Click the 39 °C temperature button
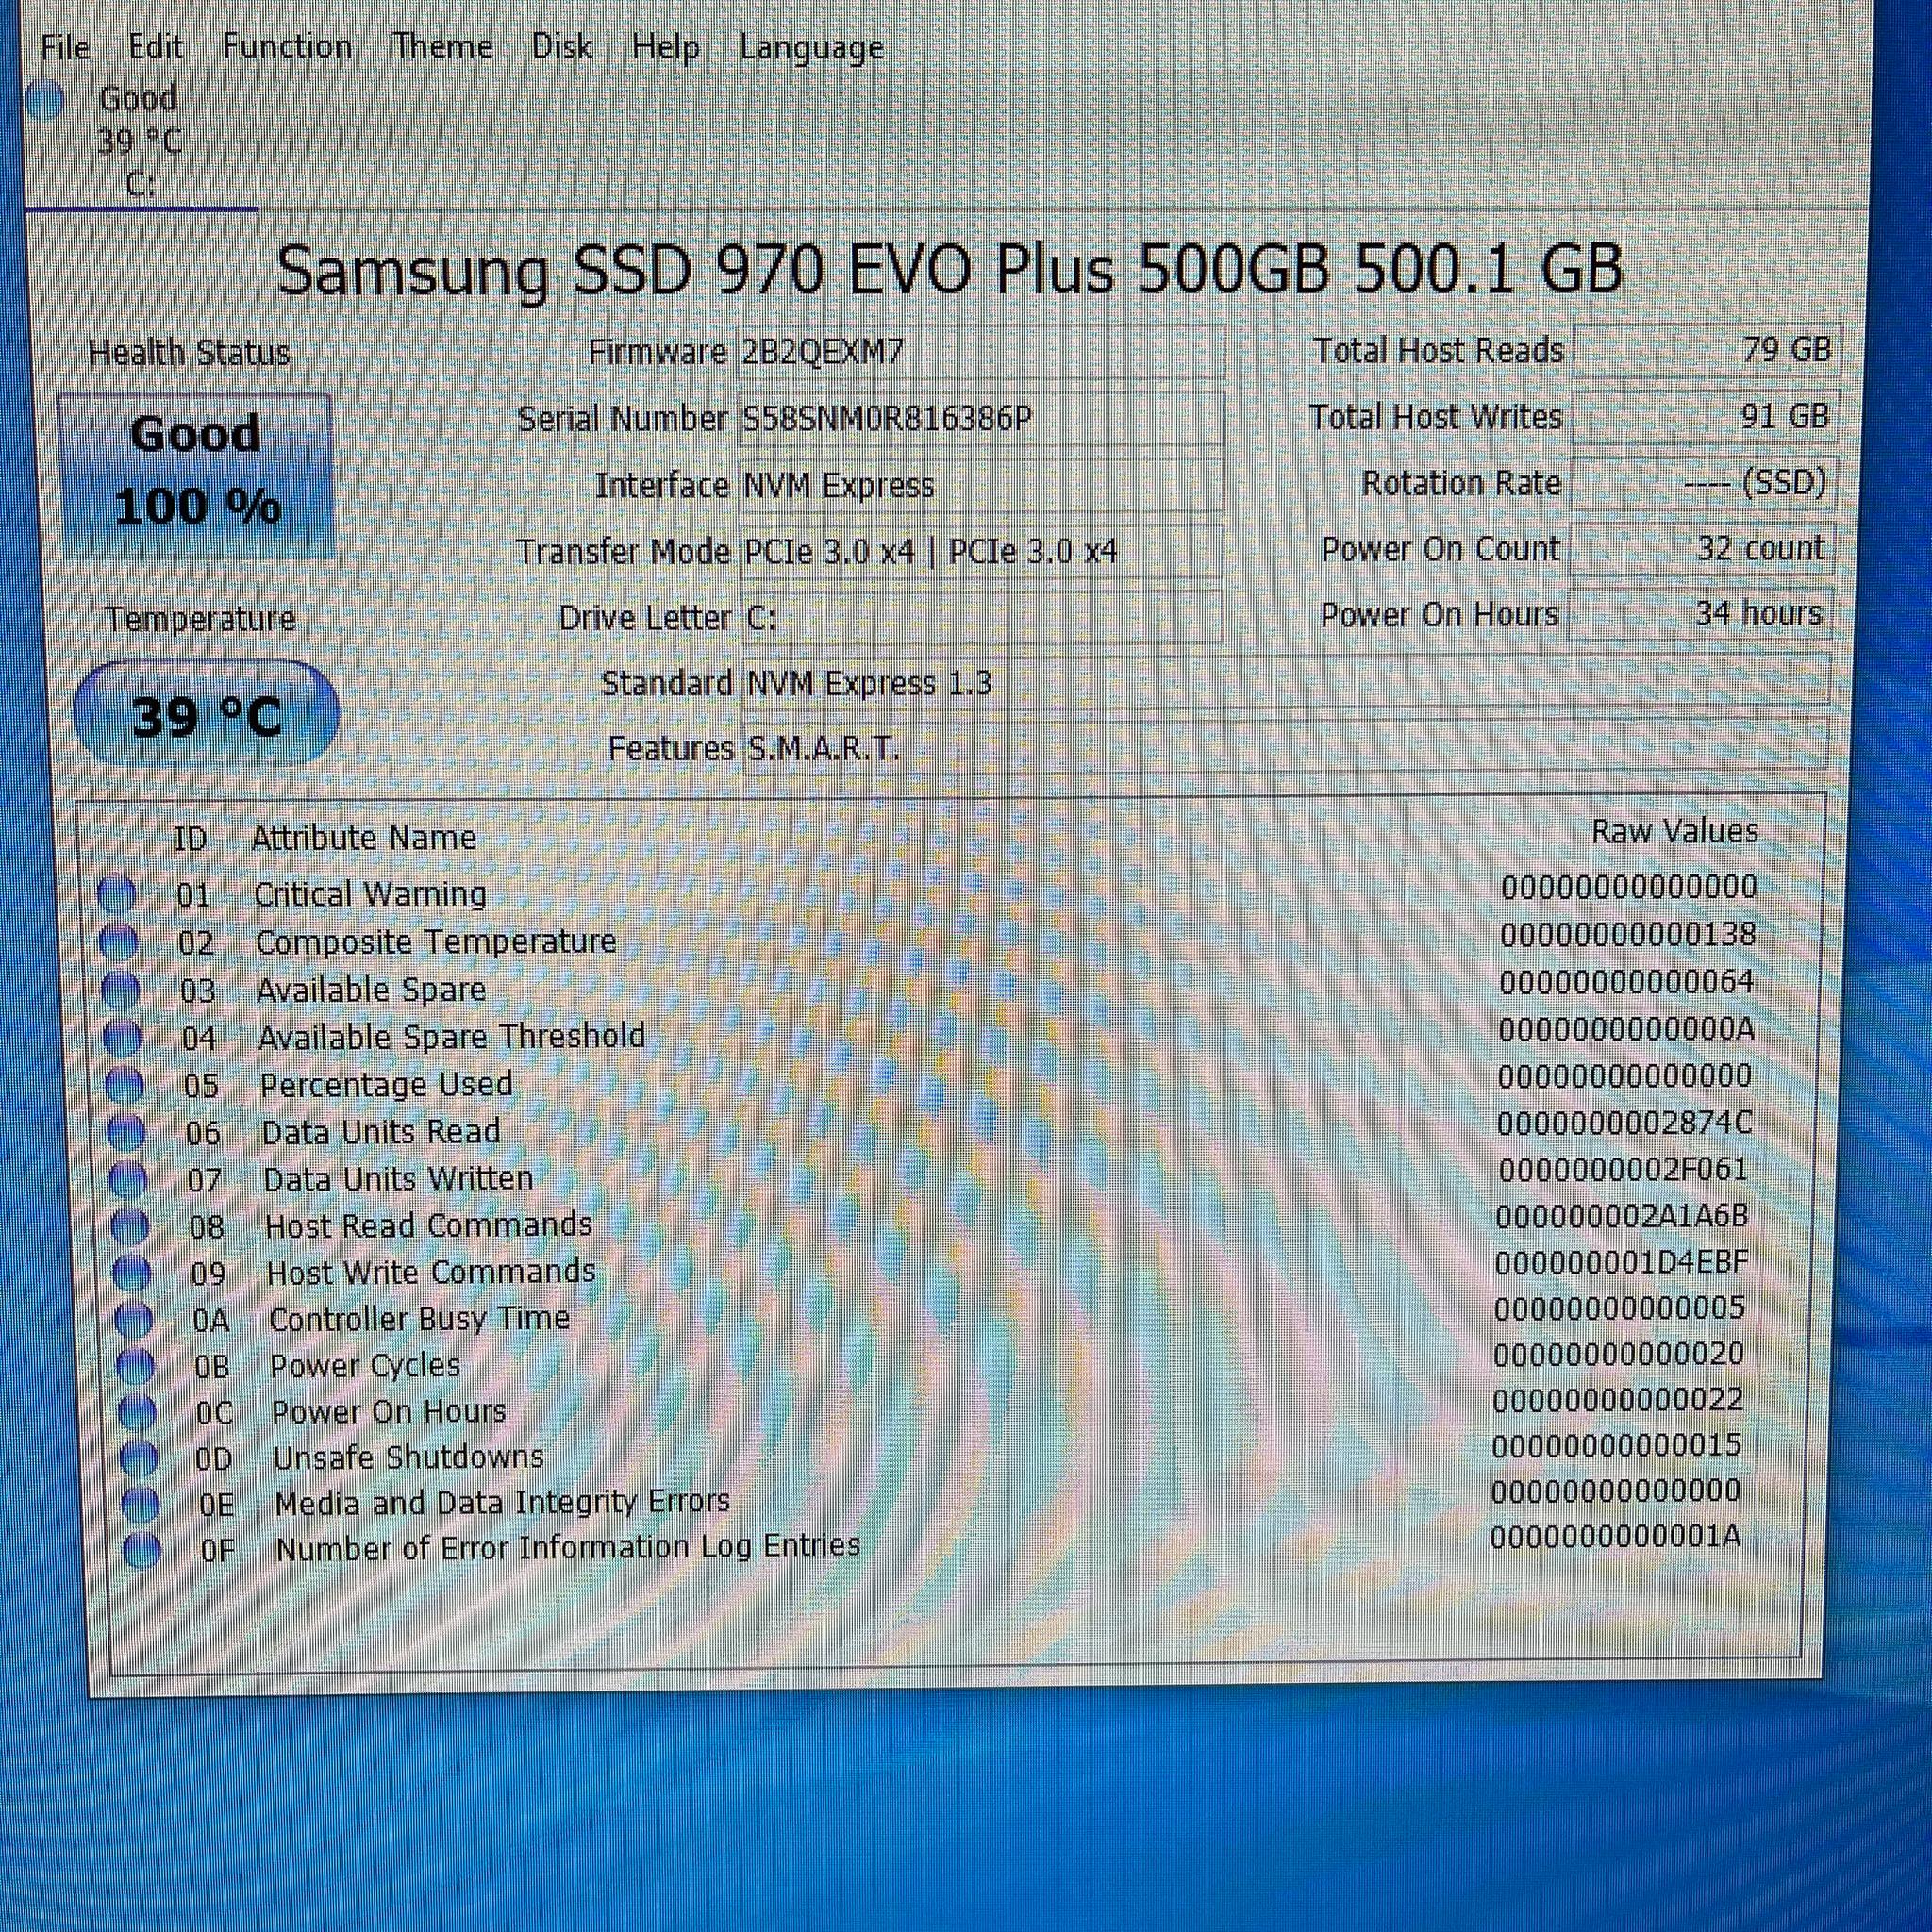This screenshot has width=1932, height=1932. pyautogui.click(x=206, y=714)
